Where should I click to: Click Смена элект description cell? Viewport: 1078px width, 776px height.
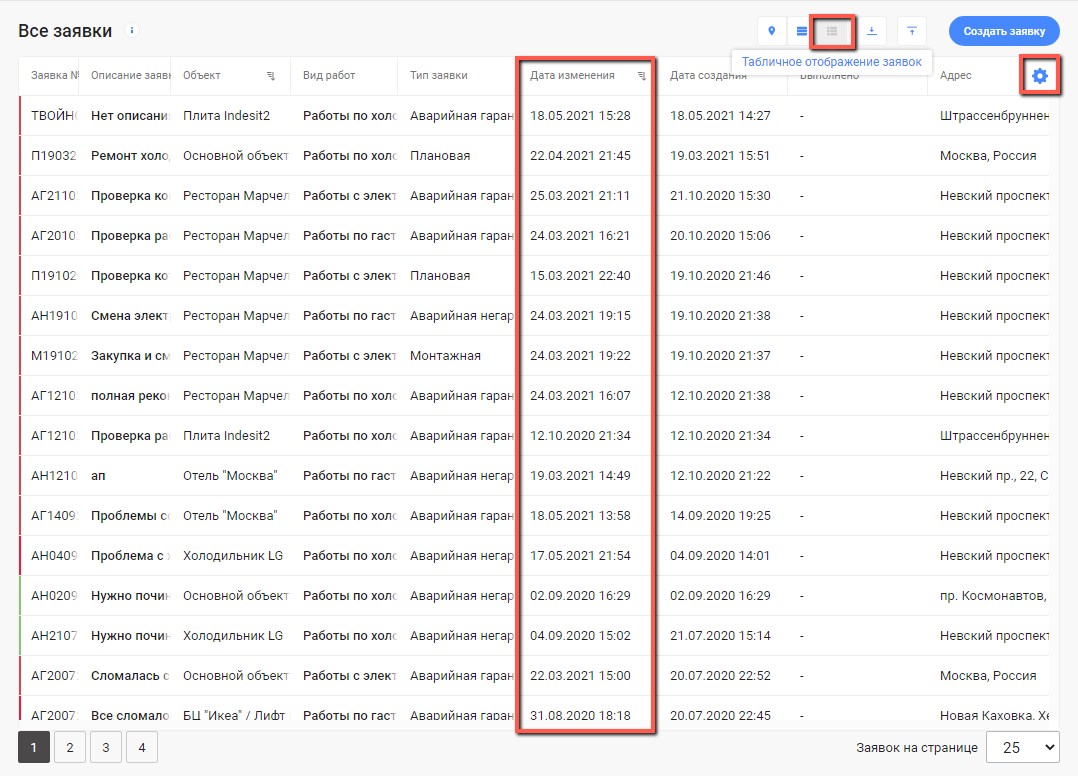[x=130, y=315]
